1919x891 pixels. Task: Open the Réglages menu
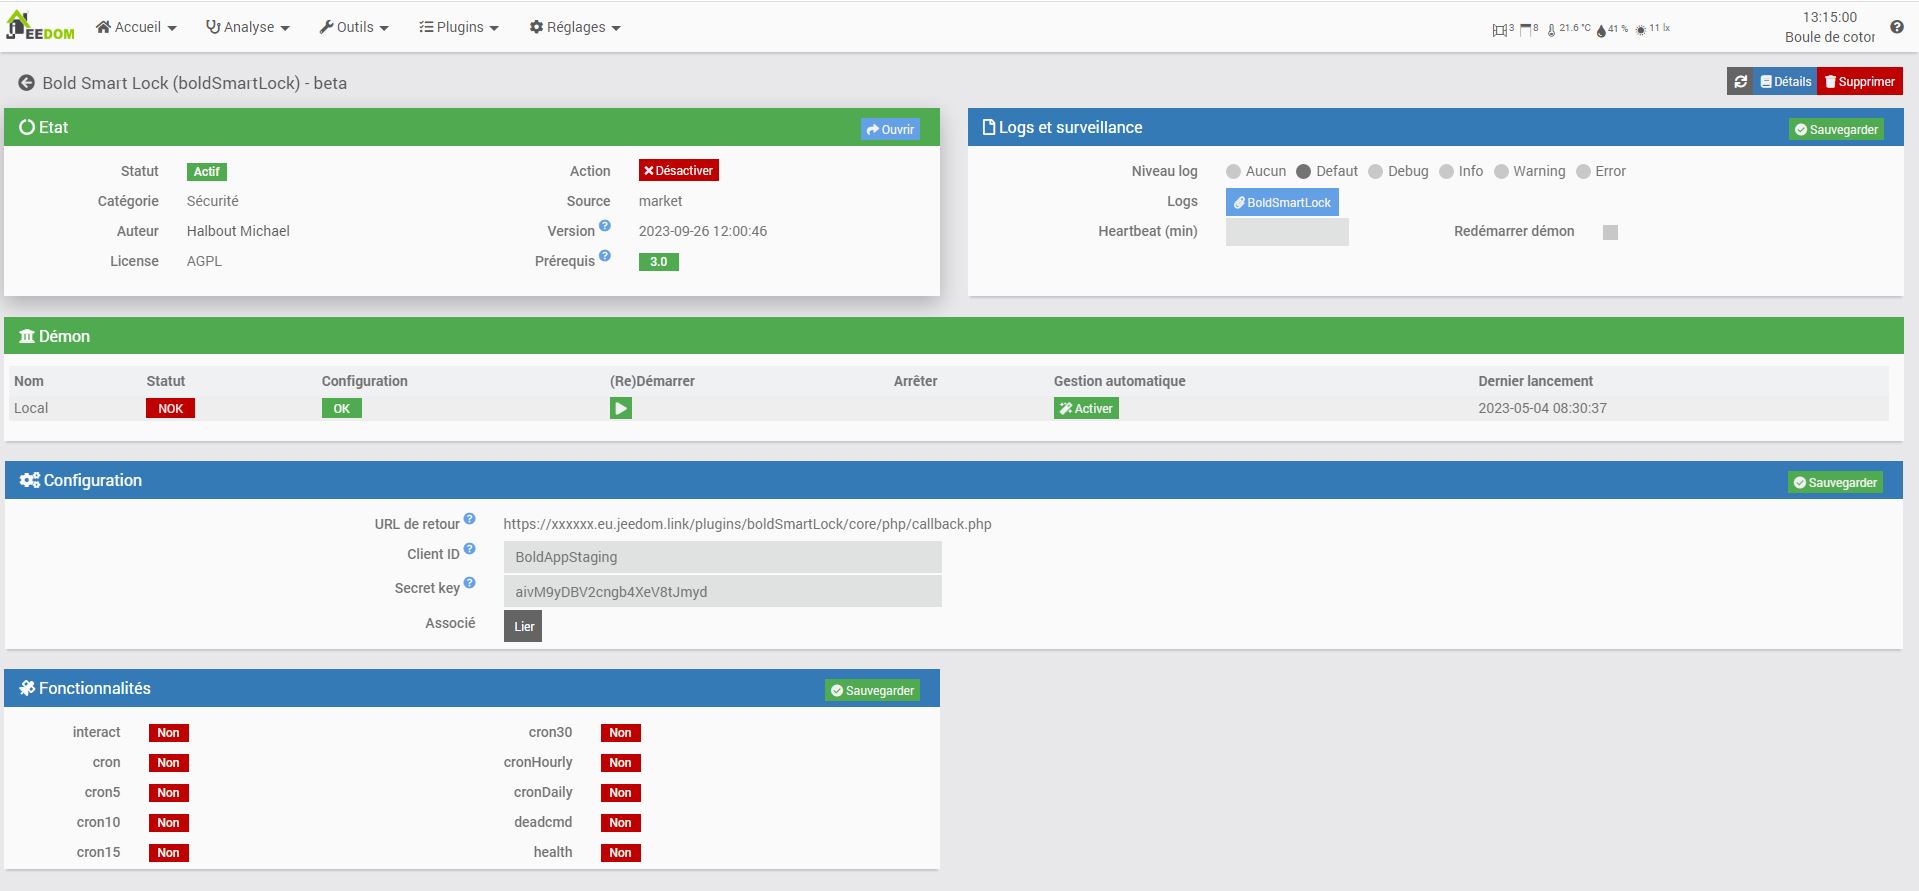(575, 27)
